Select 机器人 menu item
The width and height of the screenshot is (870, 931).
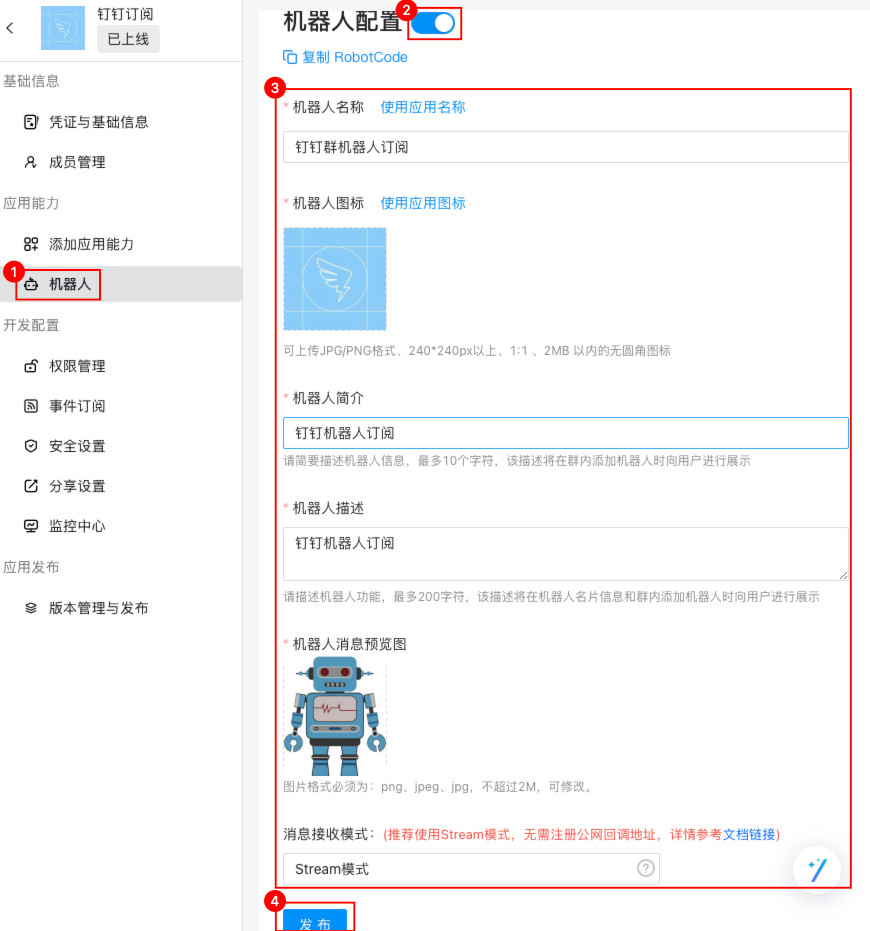click(x=121, y=284)
